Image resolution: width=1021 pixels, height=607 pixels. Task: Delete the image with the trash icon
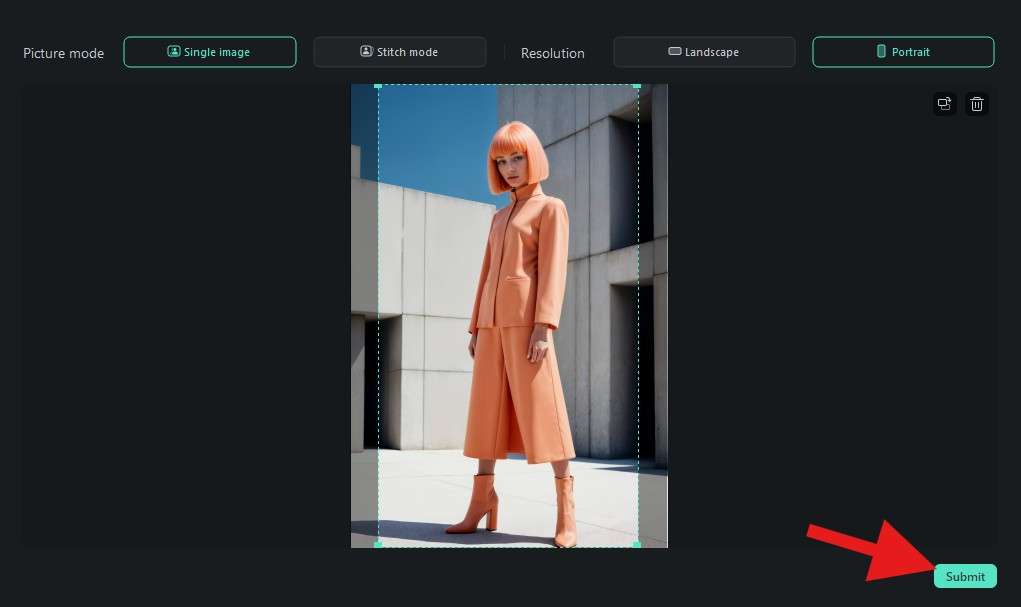tap(977, 104)
